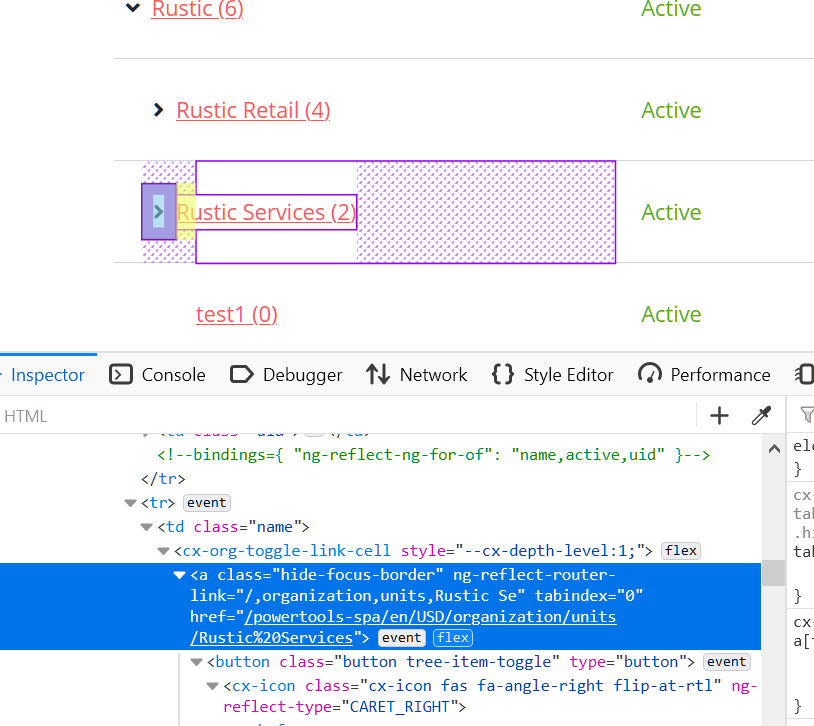Click Active status in test1 row

(x=671, y=314)
